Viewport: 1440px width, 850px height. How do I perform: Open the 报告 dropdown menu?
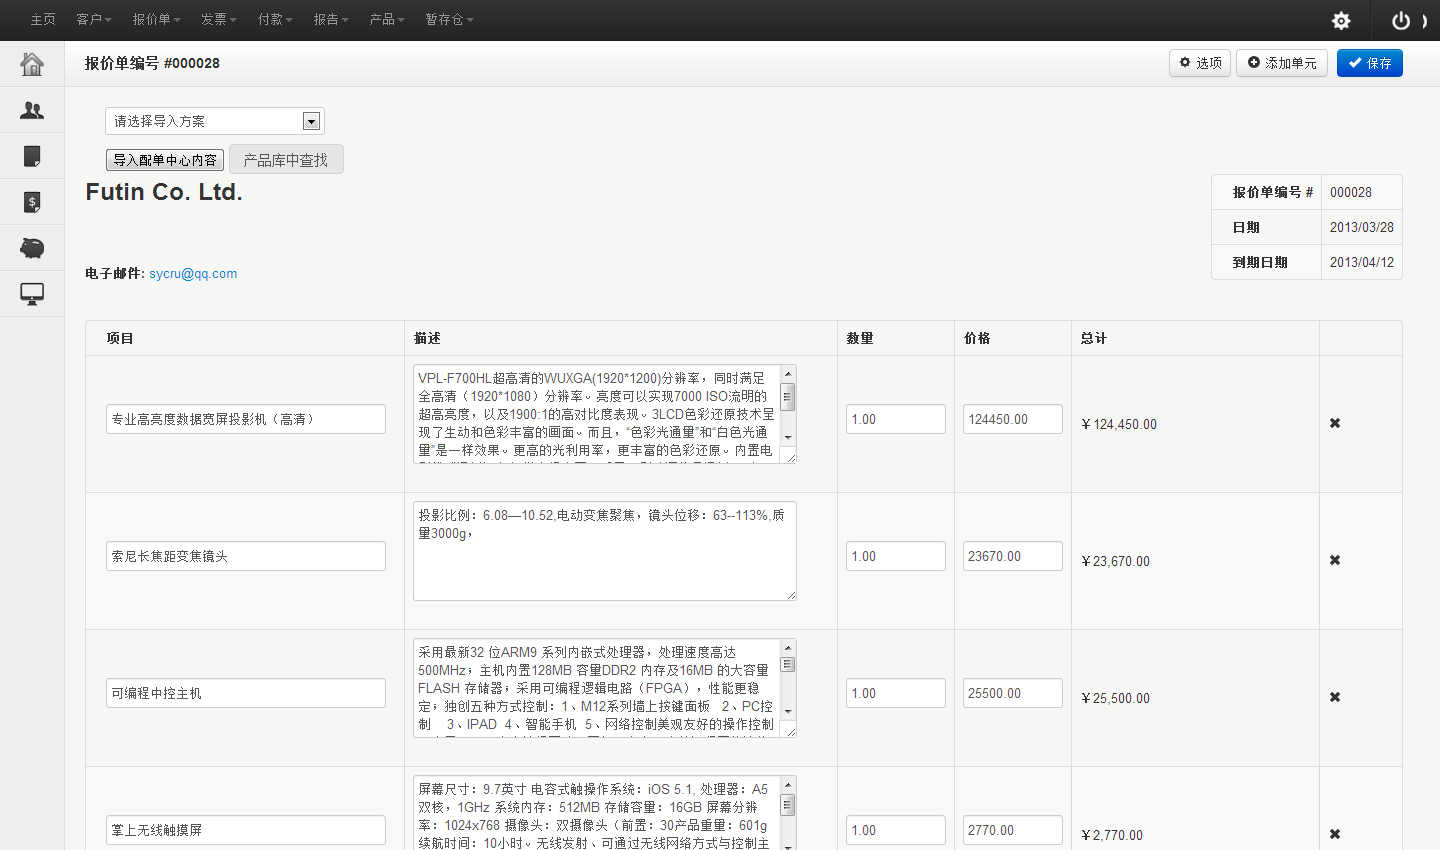[x=331, y=19]
